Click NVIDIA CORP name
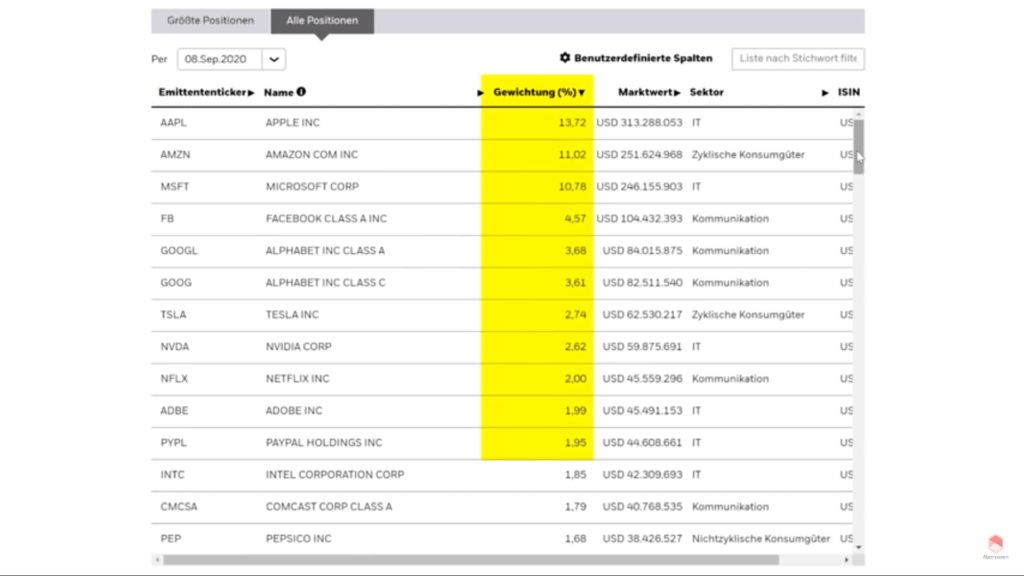This screenshot has height=576, width=1024. (298, 347)
